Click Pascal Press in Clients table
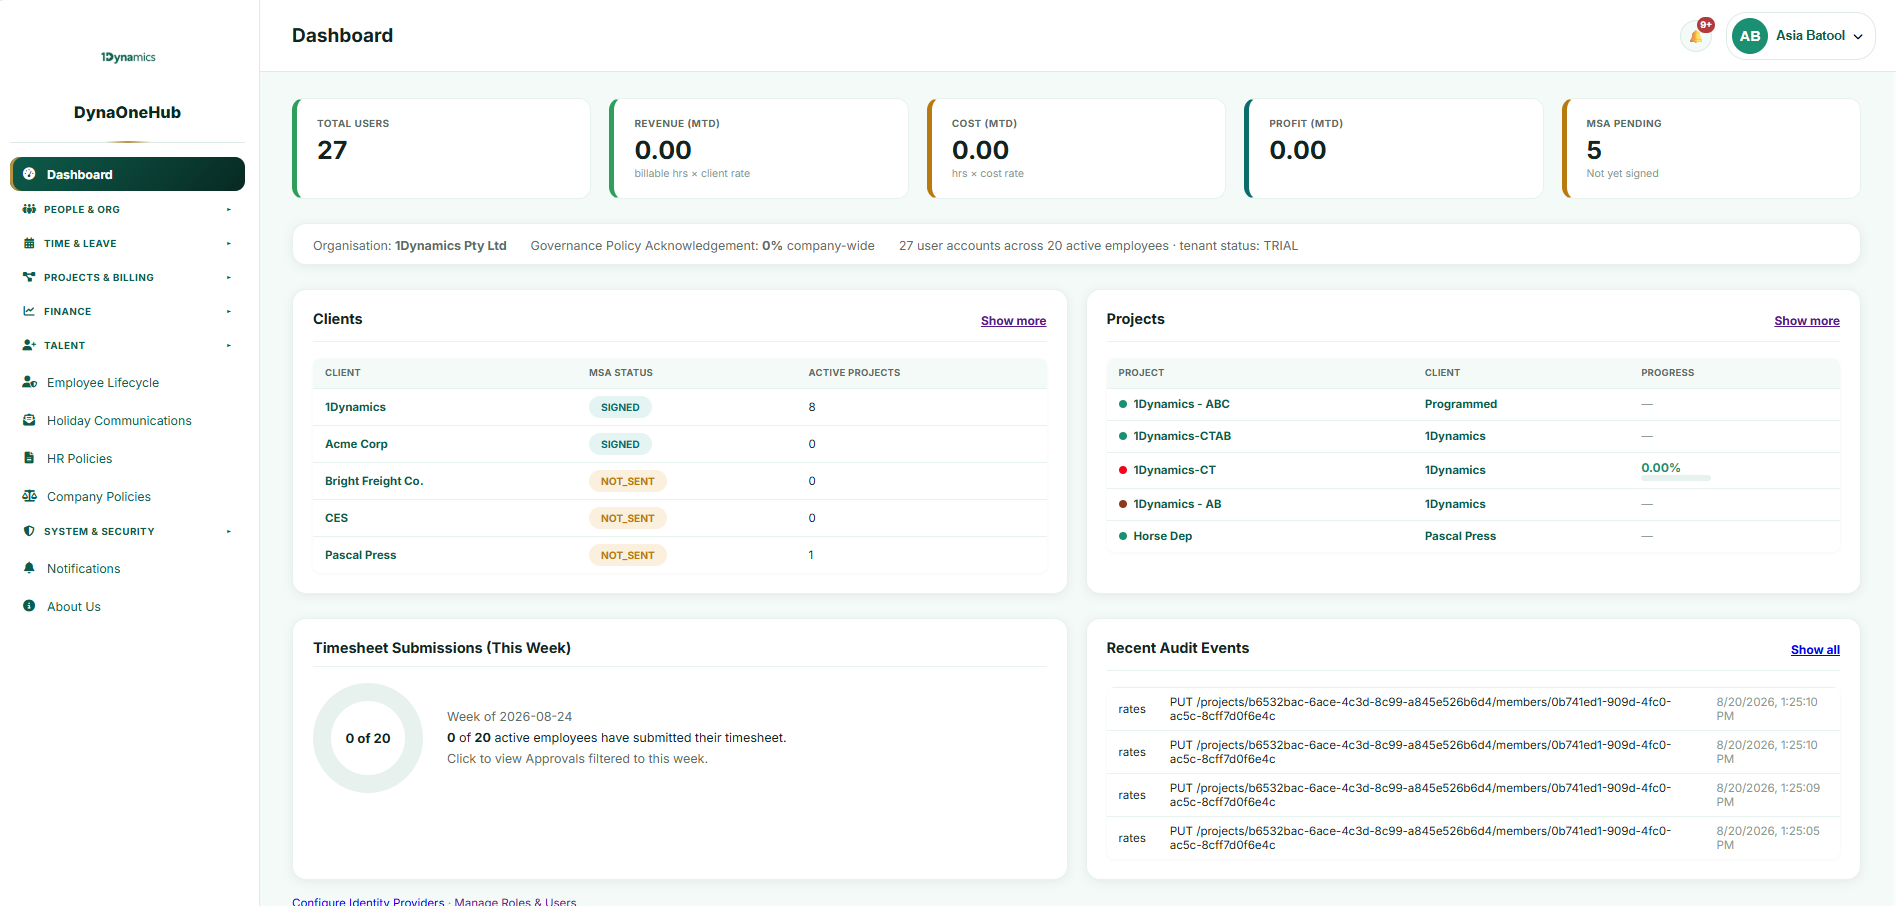 [360, 555]
